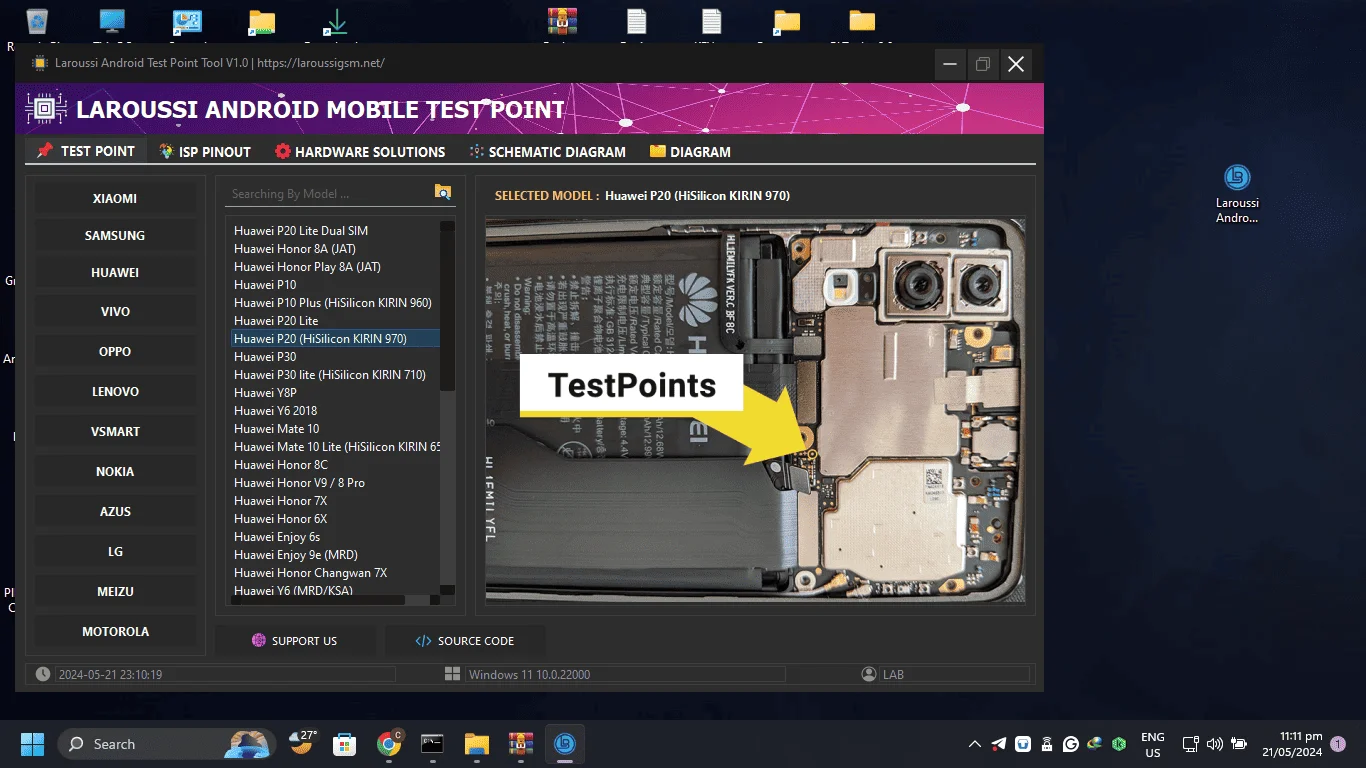This screenshot has height=768, width=1366.
Task: Show hidden system tray icons
Action: pyautogui.click(x=975, y=744)
